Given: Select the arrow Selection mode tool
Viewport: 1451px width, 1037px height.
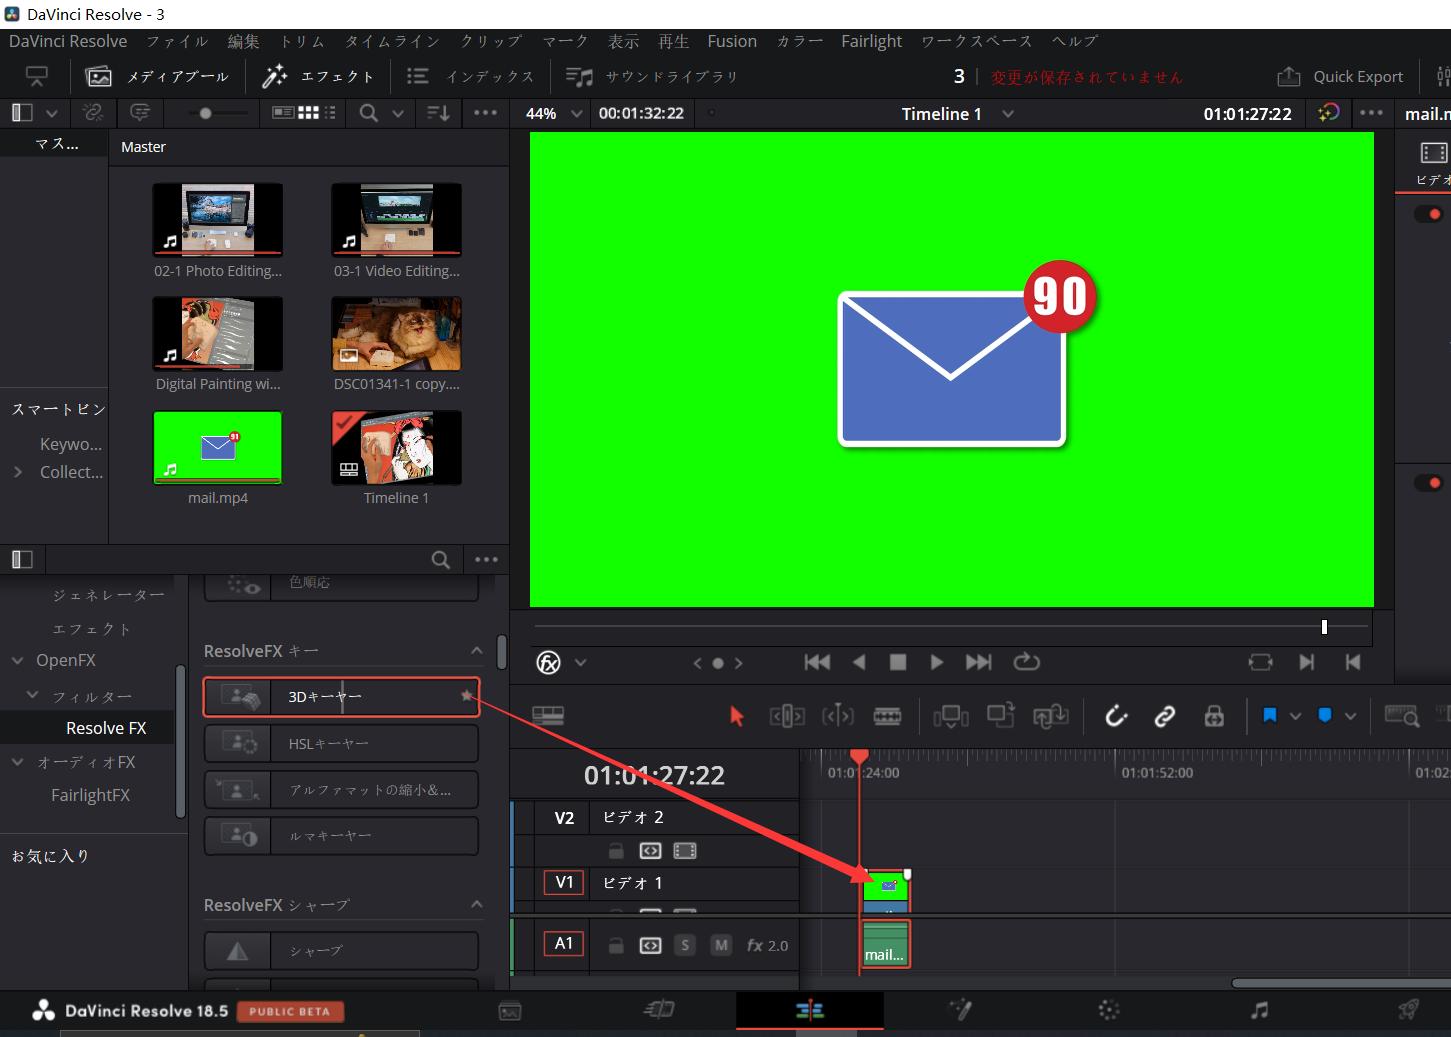Looking at the screenshot, I should tap(737, 716).
